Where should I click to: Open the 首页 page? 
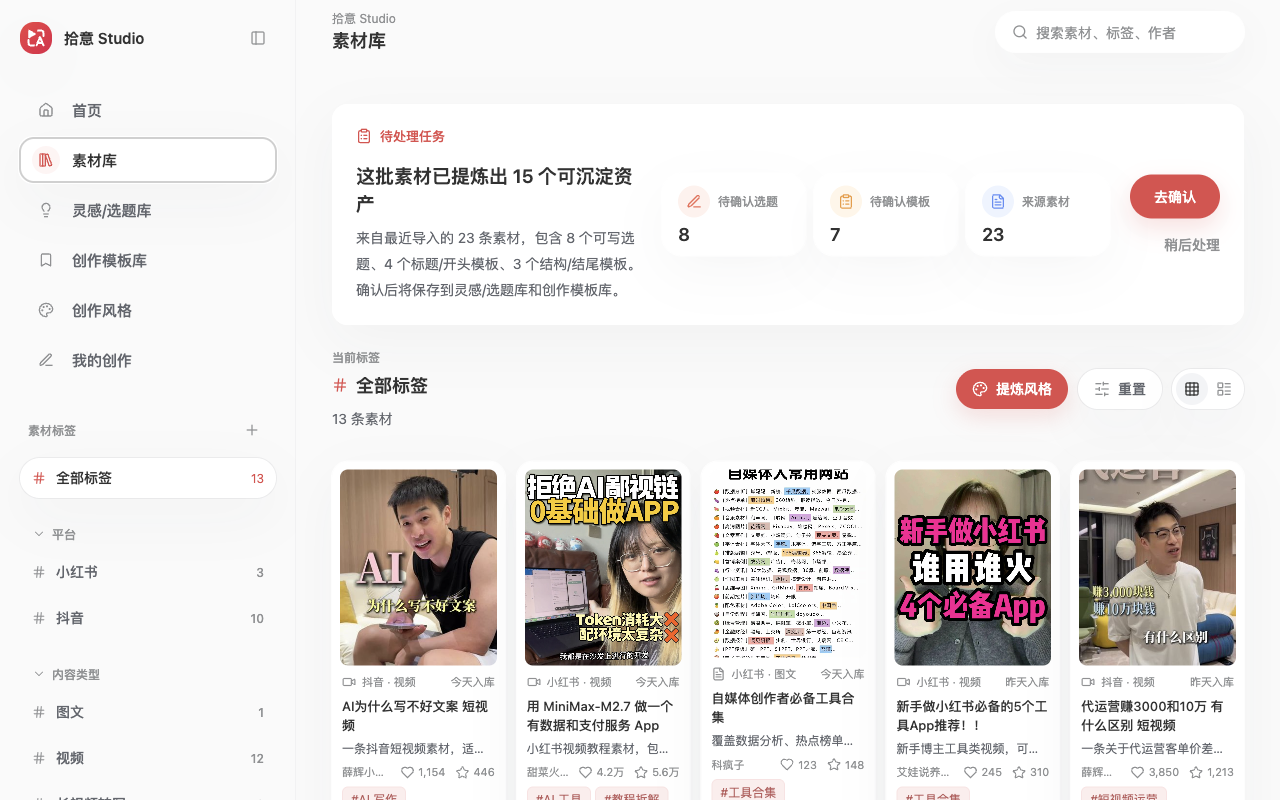point(148,110)
